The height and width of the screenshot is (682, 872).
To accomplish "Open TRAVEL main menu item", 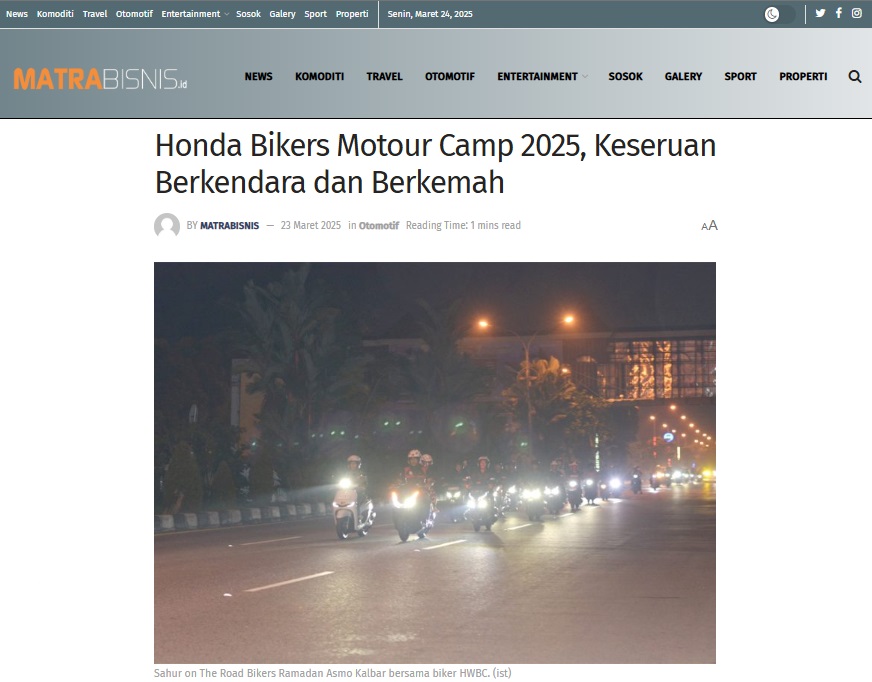I will 384,77.
